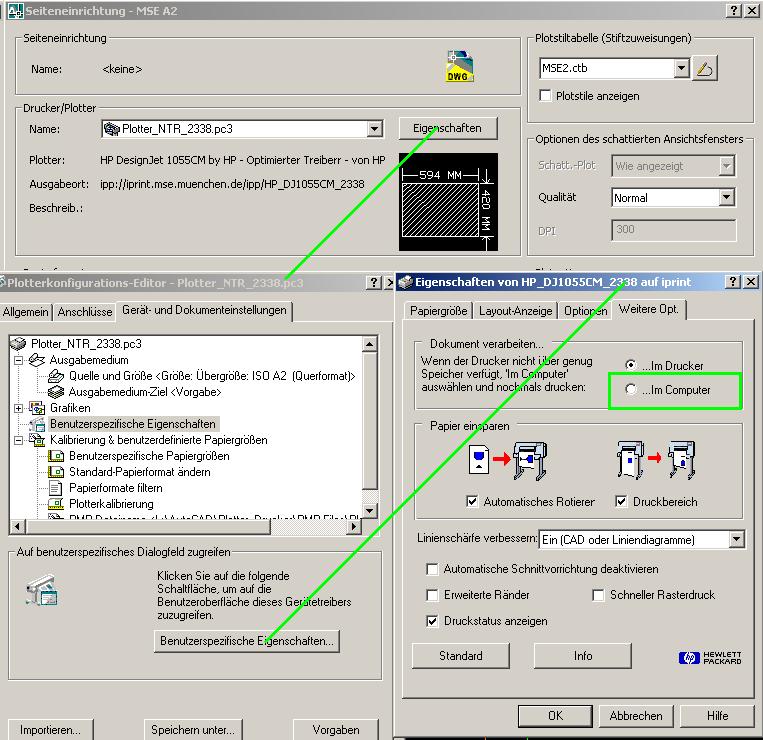
Task: Toggle the Druckbereich checkbox
Action: click(621, 502)
